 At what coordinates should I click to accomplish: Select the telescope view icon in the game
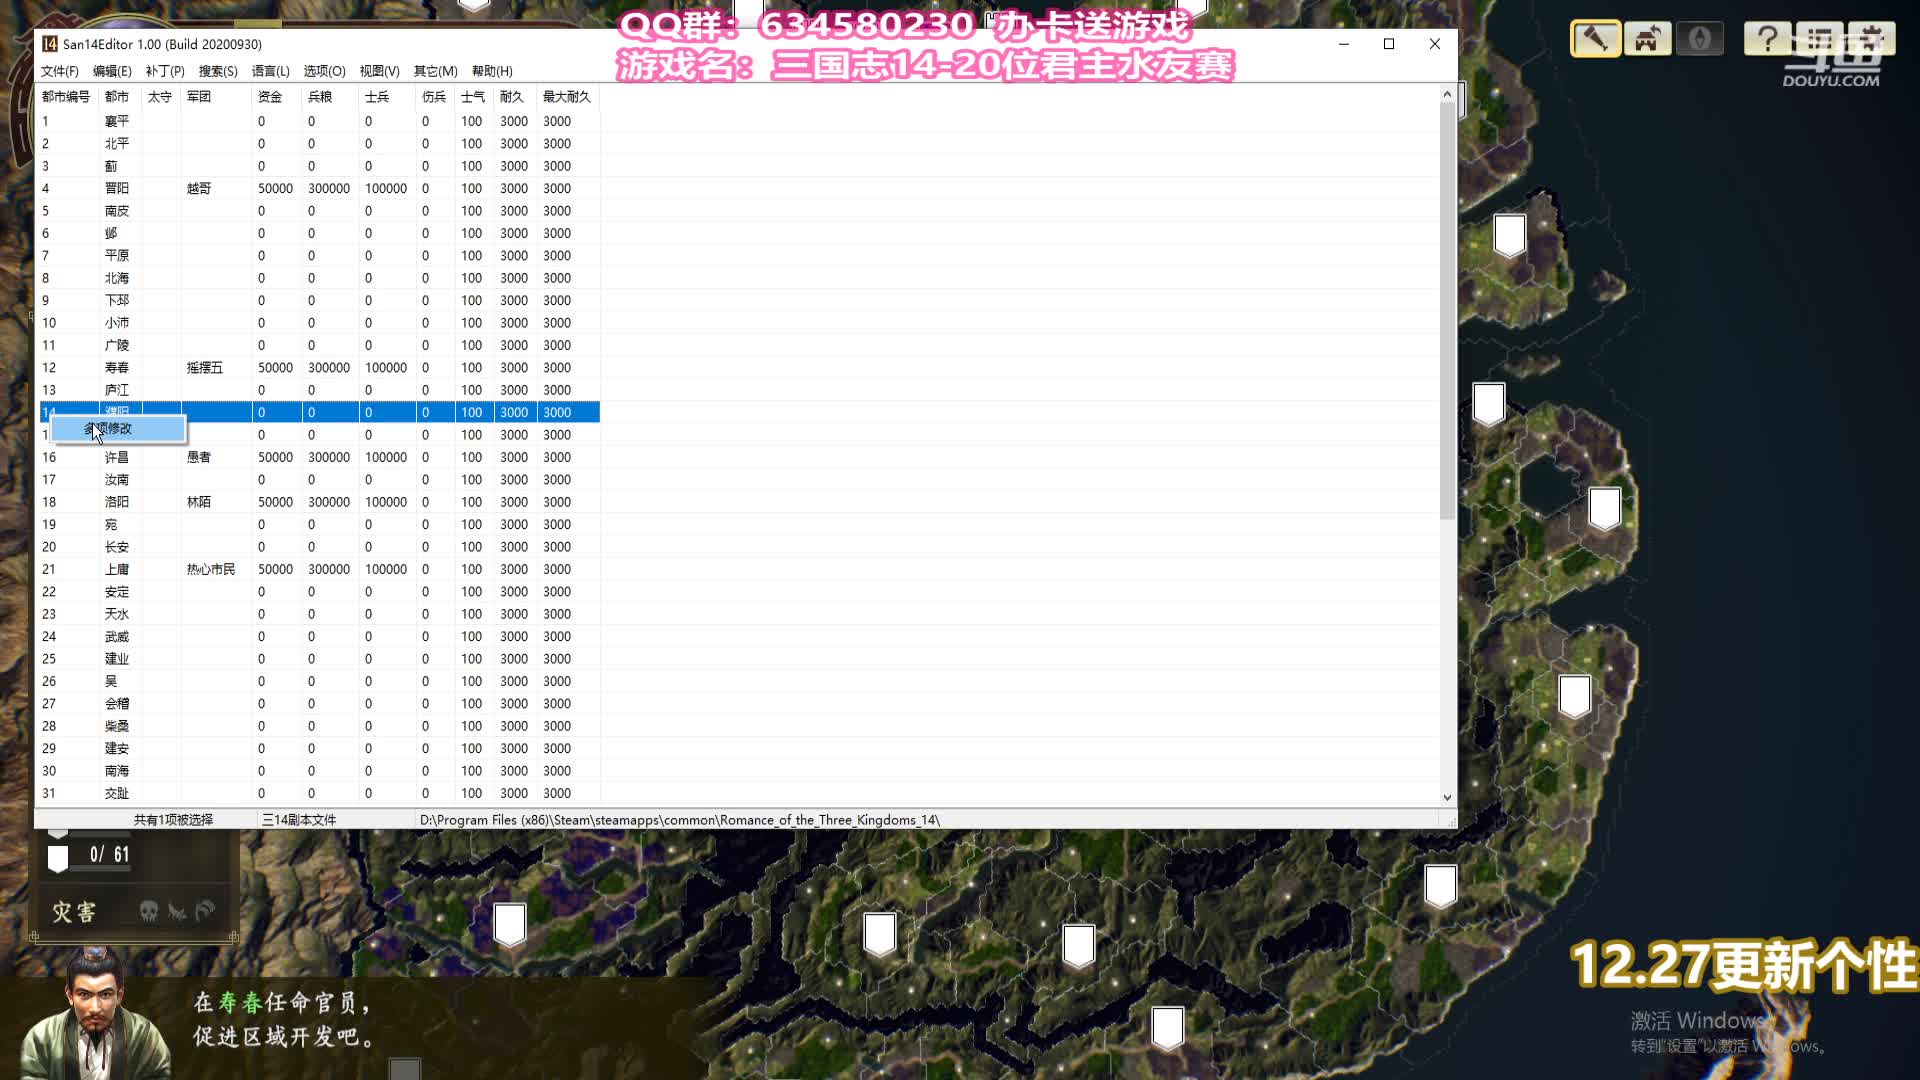coord(1596,39)
